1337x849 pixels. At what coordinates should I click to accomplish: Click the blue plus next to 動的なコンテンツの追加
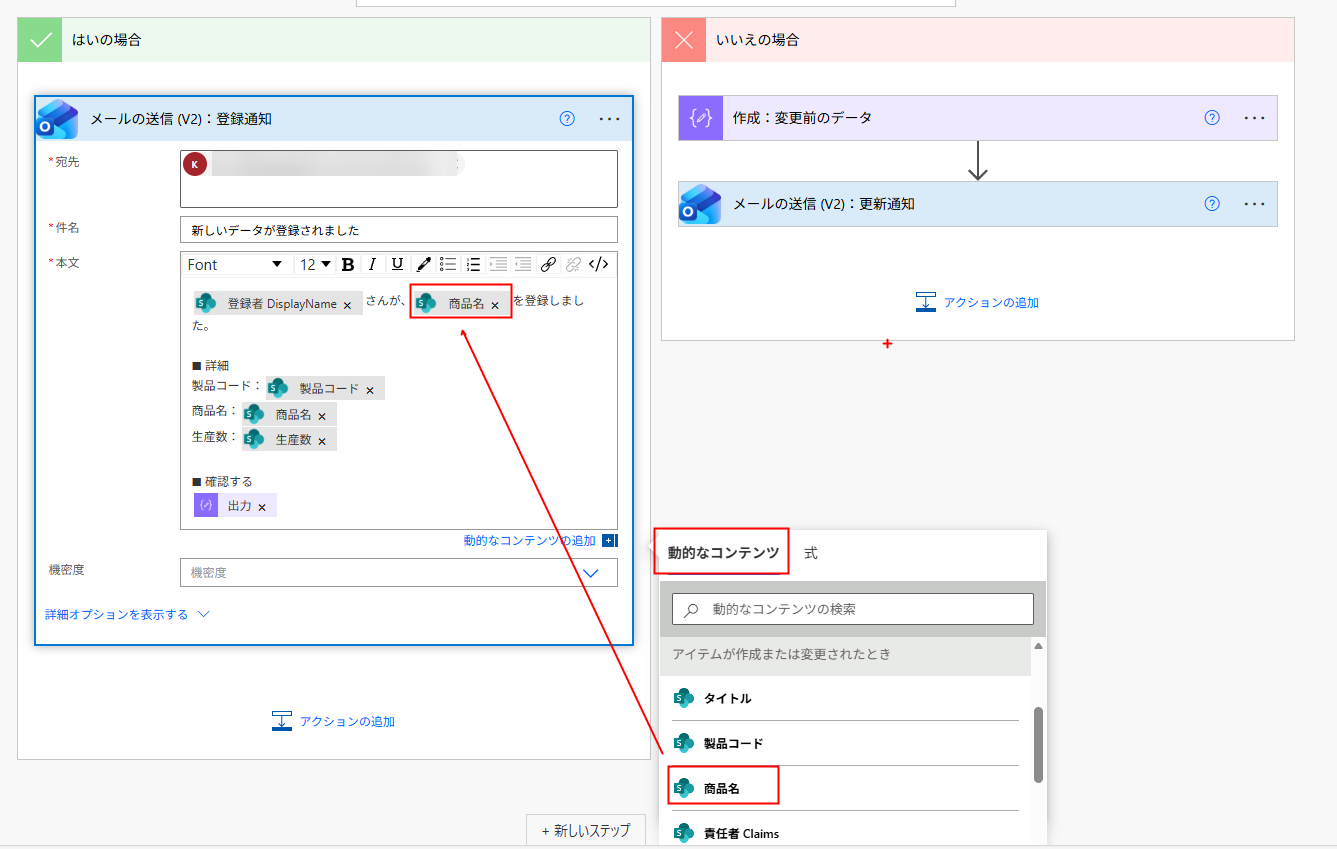(608, 541)
